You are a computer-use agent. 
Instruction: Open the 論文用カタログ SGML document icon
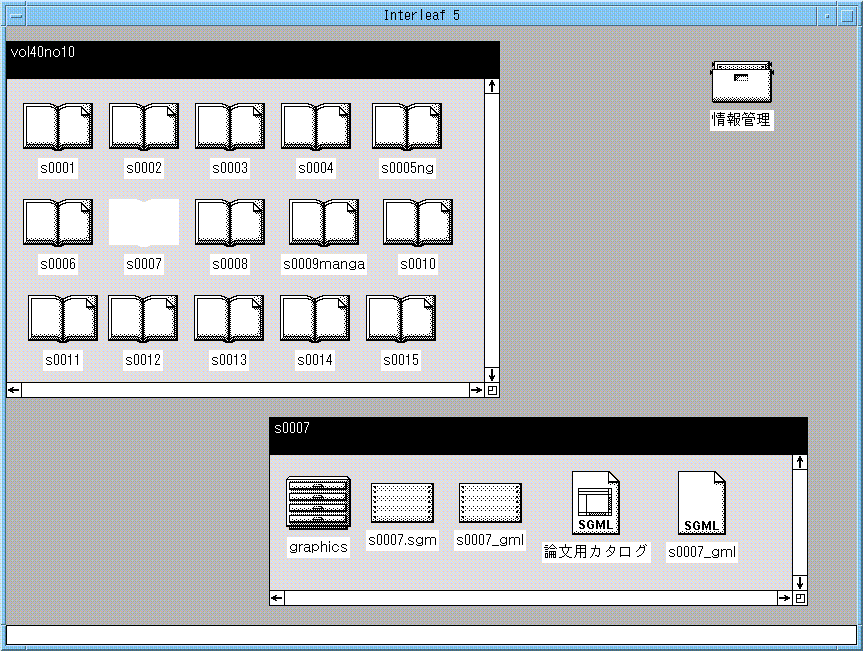click(x=596, y=503)
